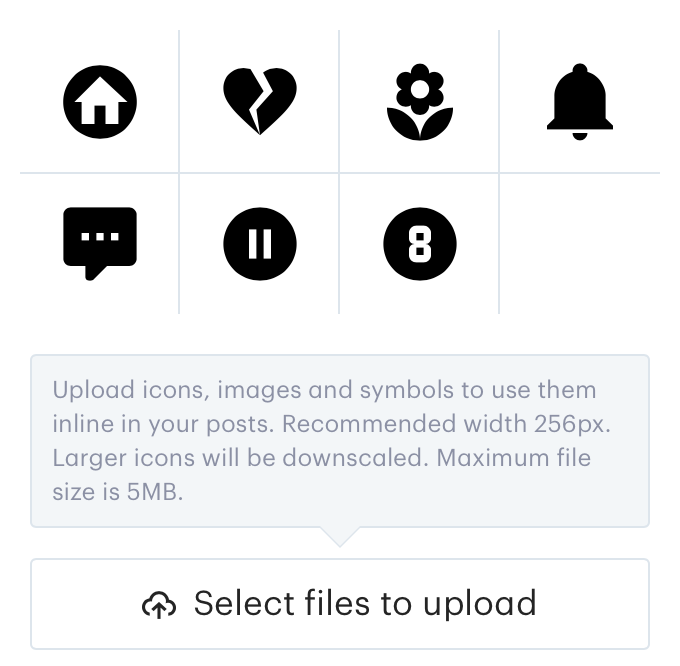
Task: Insert the house symbol into post
Action: pos(100,102)
